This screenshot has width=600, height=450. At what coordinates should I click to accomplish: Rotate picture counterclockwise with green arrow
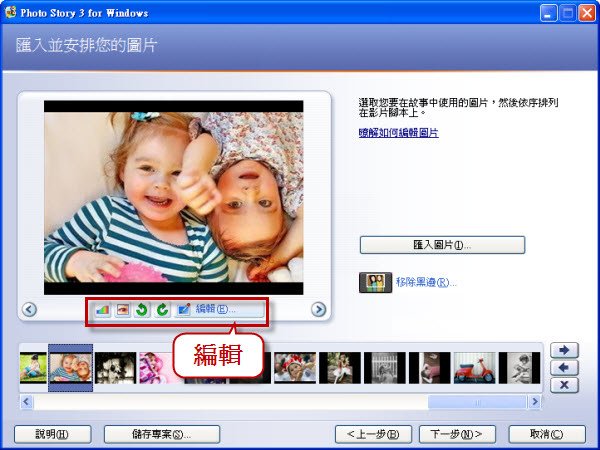[x=142, y=310]
